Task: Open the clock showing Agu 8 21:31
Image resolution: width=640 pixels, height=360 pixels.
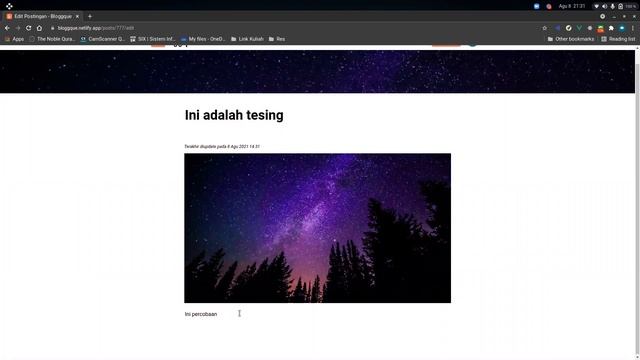Action: (x=572, y=6)
